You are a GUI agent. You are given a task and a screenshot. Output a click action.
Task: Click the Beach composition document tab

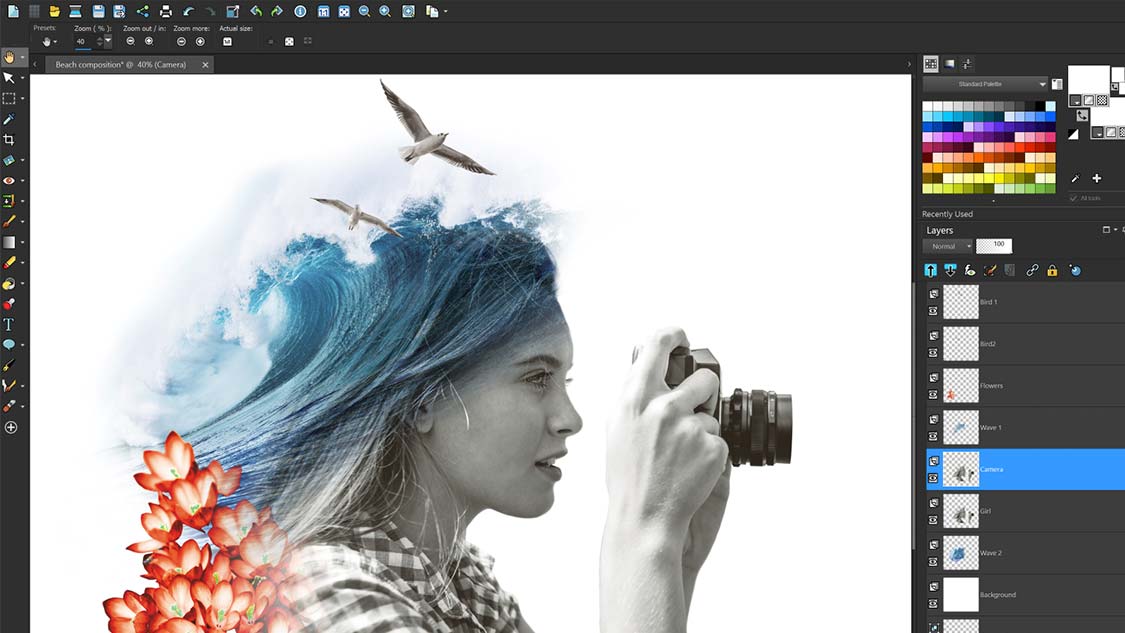[120, 63]
